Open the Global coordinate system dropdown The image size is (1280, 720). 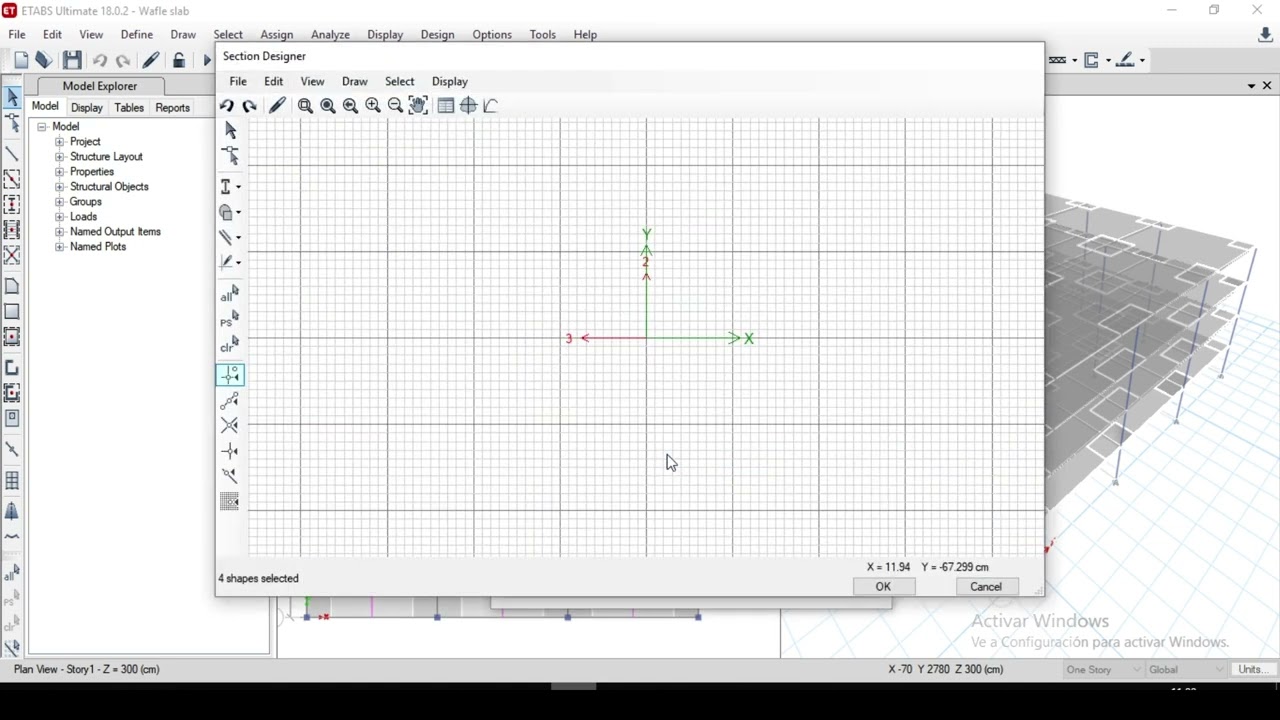pos(1186,669)
